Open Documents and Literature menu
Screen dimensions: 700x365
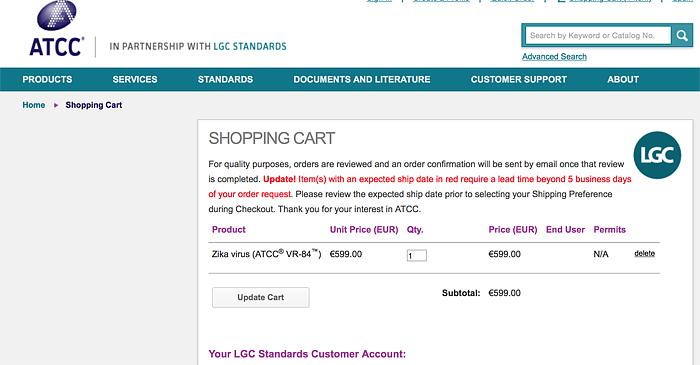click(362, 79)
